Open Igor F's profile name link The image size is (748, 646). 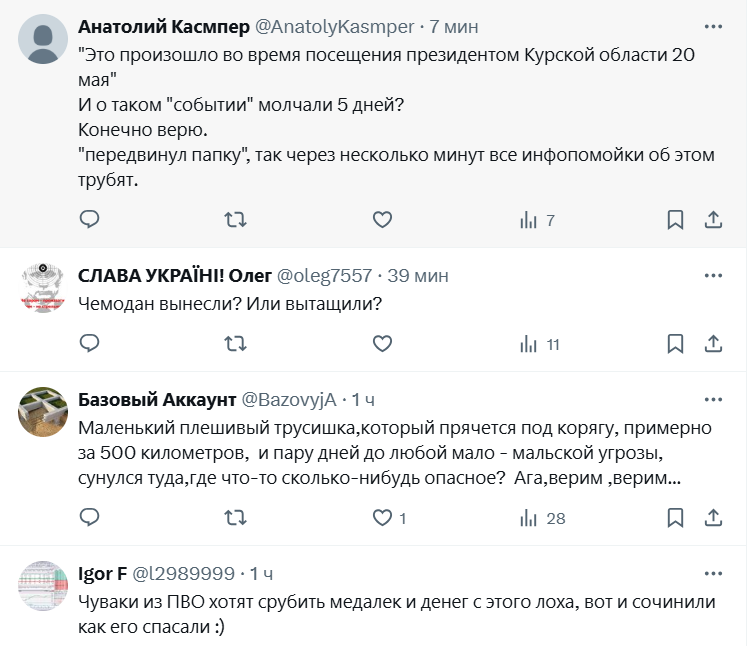pos(102,574)
